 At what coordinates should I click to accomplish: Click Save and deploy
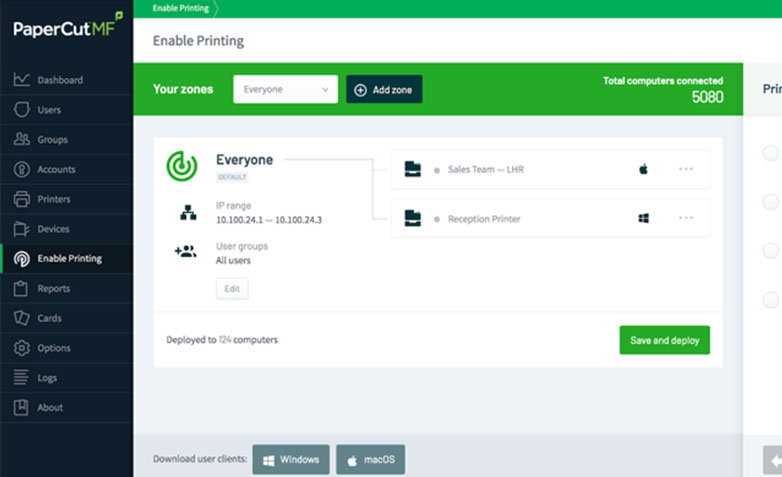pyautogui.click(x=664, y=340)
